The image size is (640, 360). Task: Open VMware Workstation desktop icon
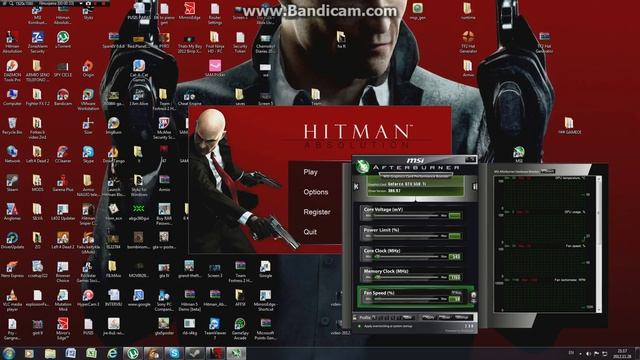88,100
